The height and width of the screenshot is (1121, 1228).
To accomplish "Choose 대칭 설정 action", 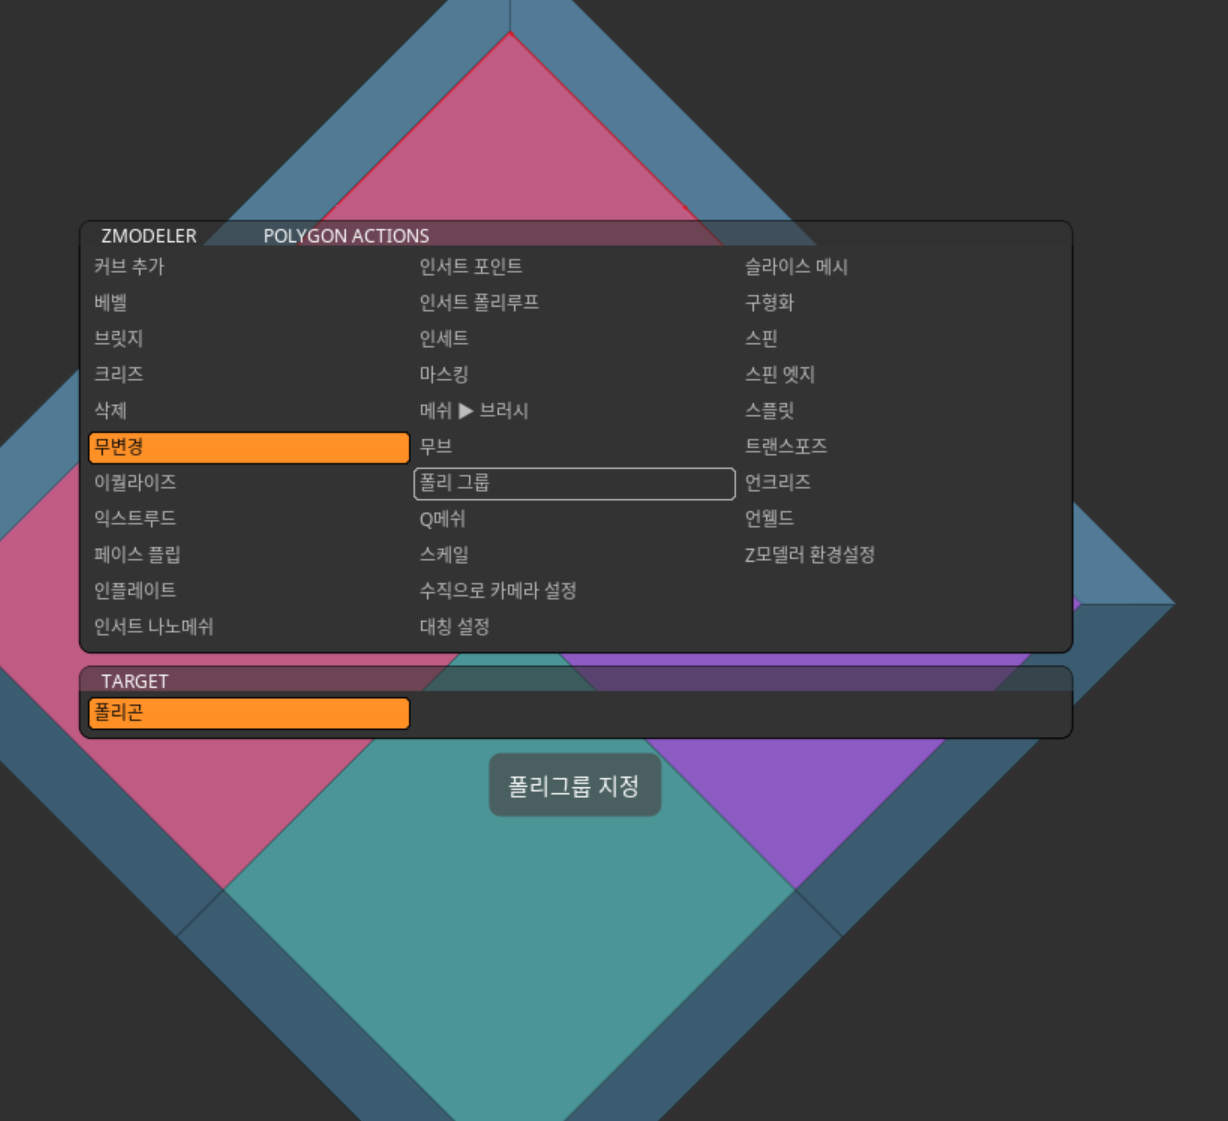I will pos(575,627).
